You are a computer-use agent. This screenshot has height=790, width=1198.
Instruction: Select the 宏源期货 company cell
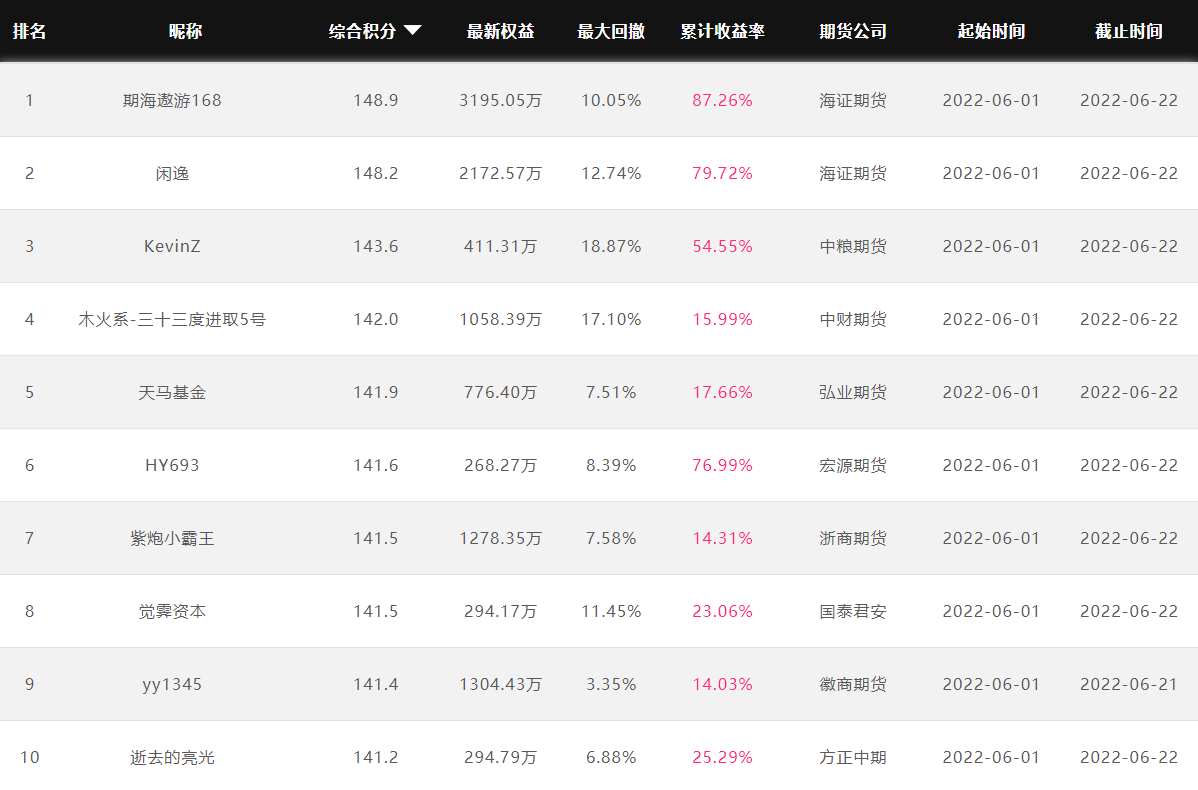pyautogui.click(x=853, y=465)
